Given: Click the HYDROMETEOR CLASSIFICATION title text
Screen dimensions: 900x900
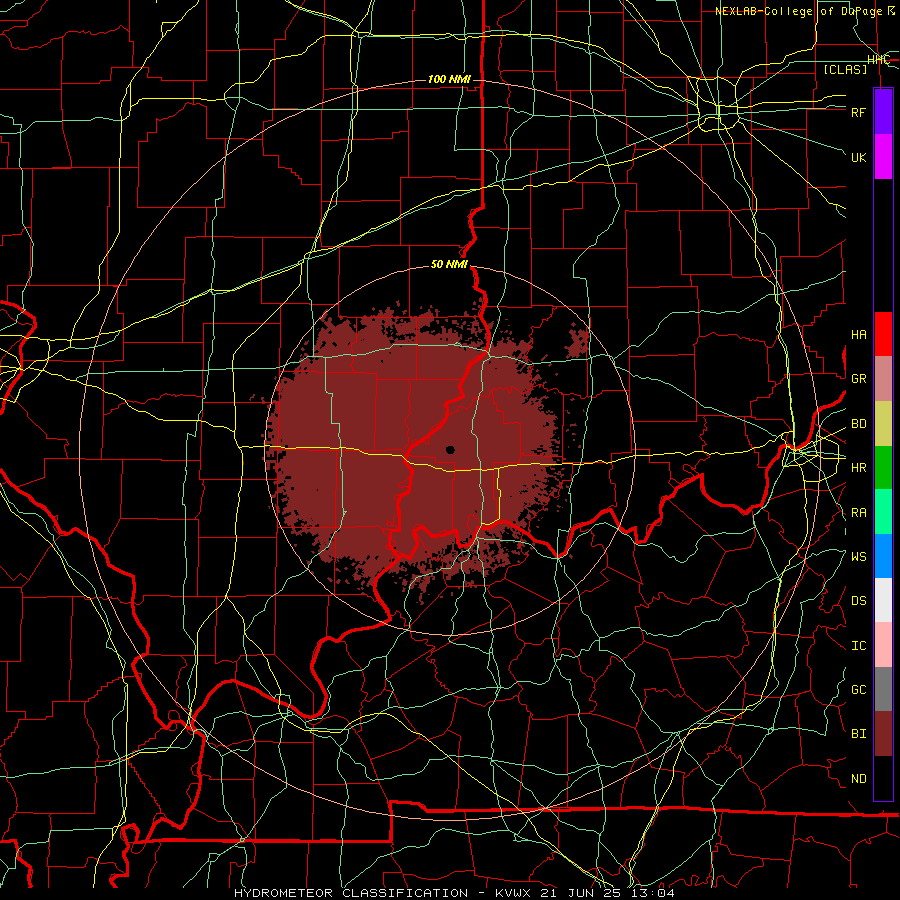Looking at the screenshot, I should (x=351, y=893).
